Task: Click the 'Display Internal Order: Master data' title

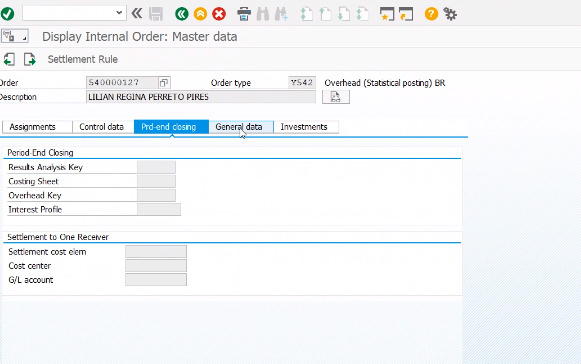Action: click(139, 37)
